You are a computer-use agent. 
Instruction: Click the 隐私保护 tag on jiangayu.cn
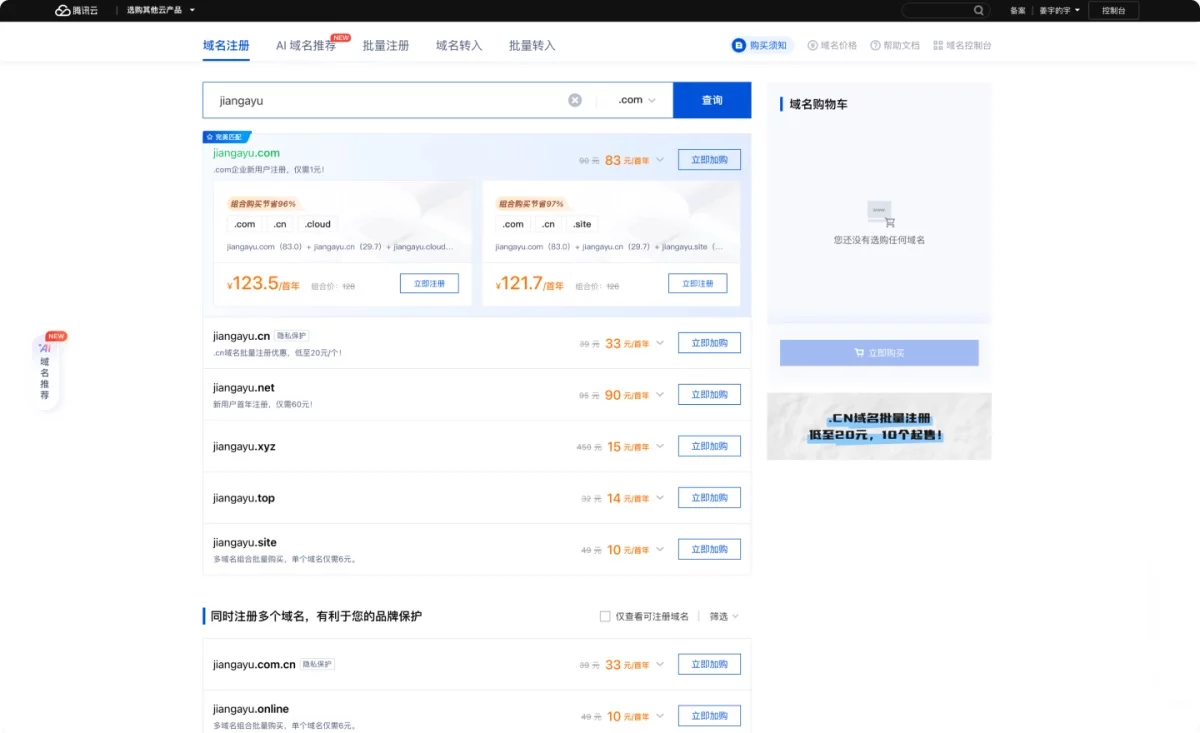290,336
